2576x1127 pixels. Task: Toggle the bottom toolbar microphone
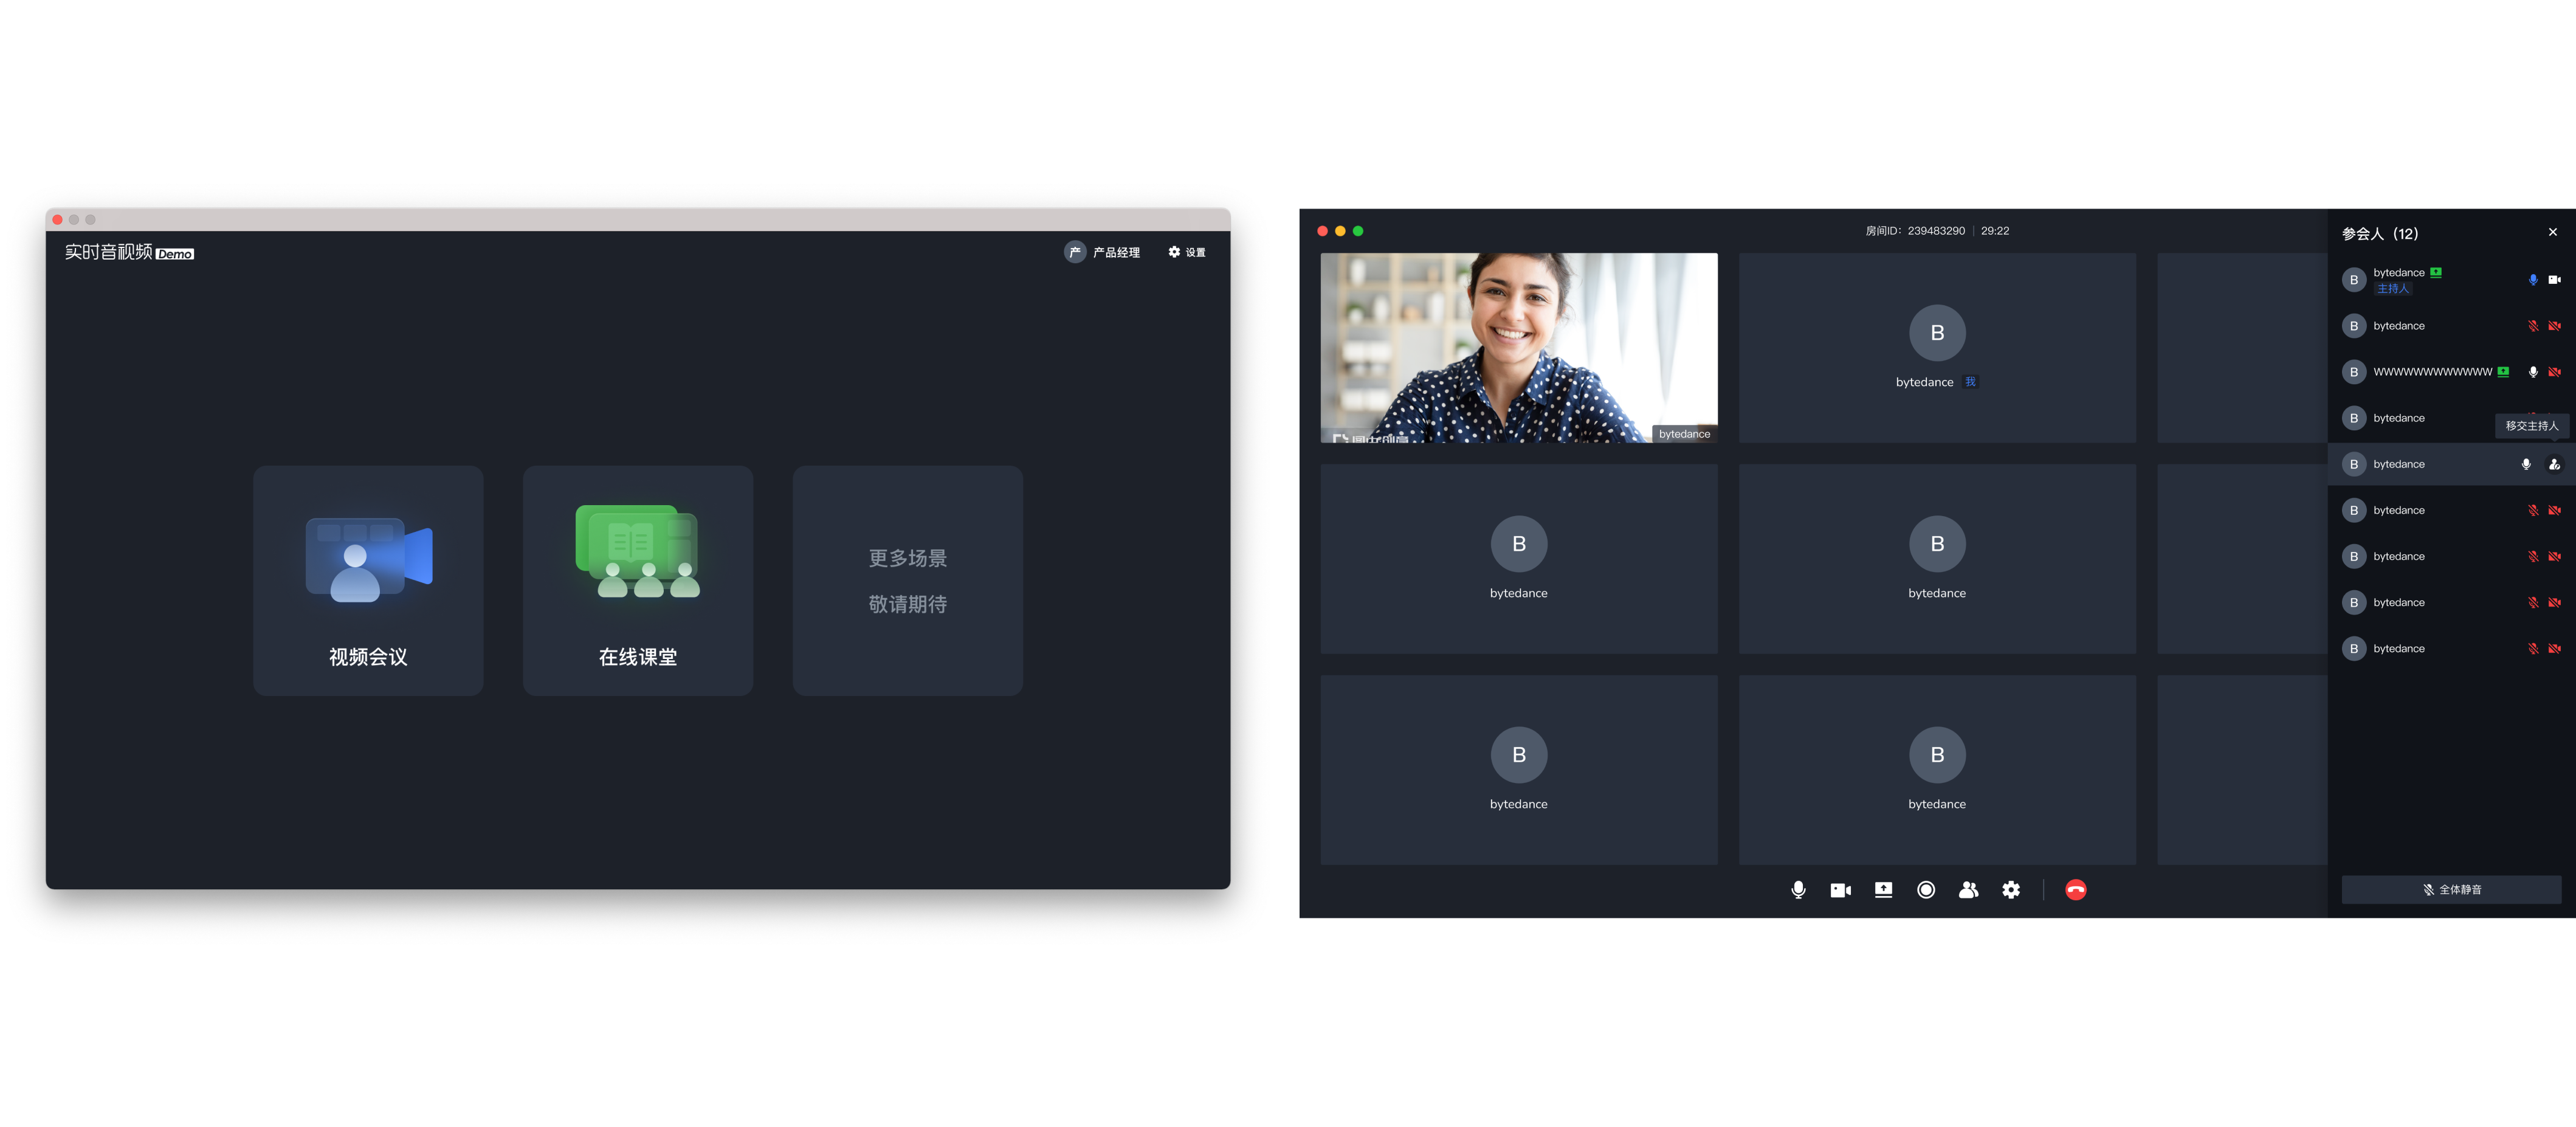[1798, 889]
